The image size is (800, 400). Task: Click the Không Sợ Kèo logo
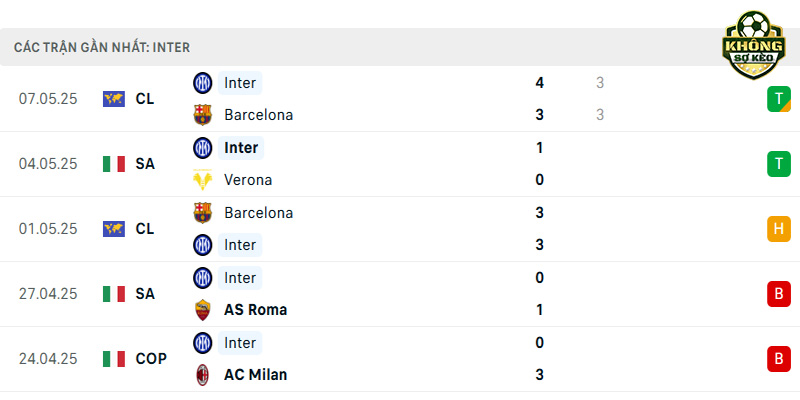click(753, 45)
